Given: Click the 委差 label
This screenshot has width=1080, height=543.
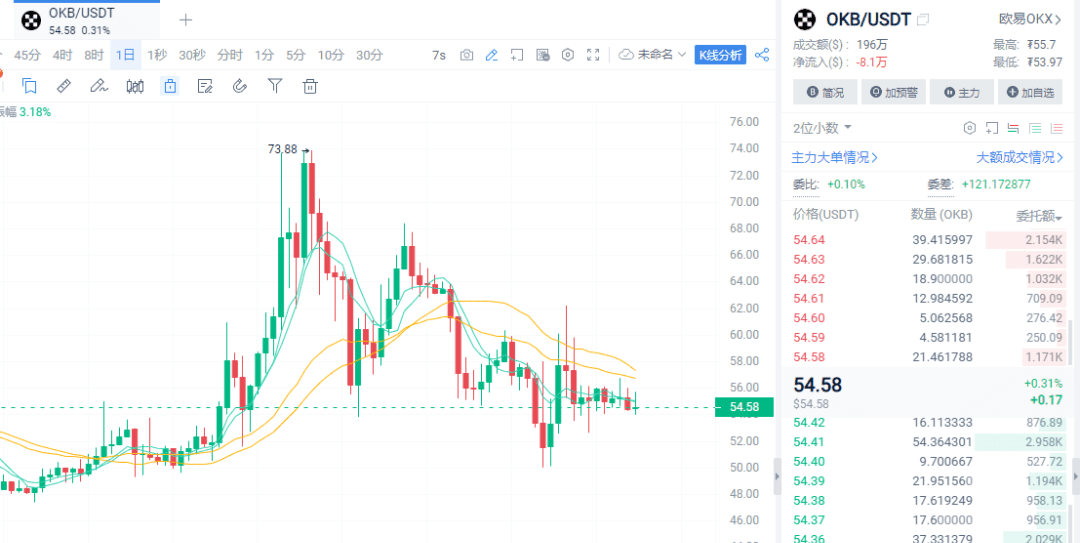Looking at the screenshot, I should click(x=940, y=185).
